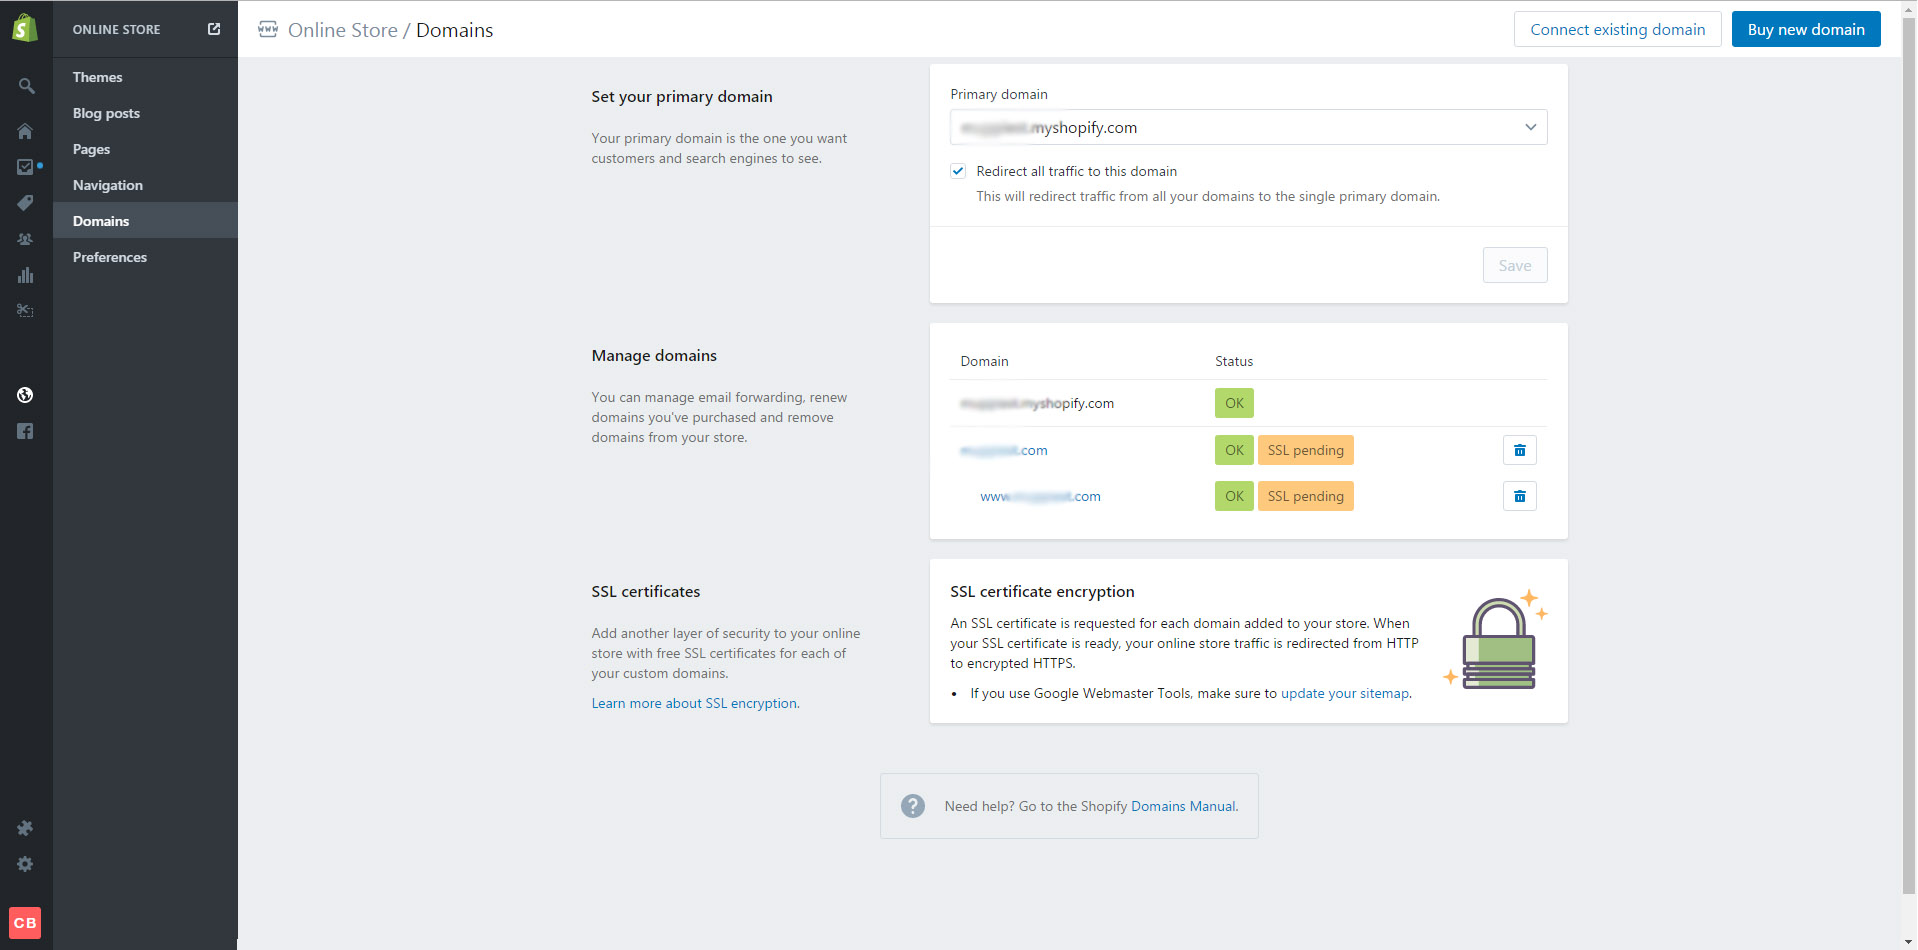
Task: View online store via external link icon
Action: [214, 29]
